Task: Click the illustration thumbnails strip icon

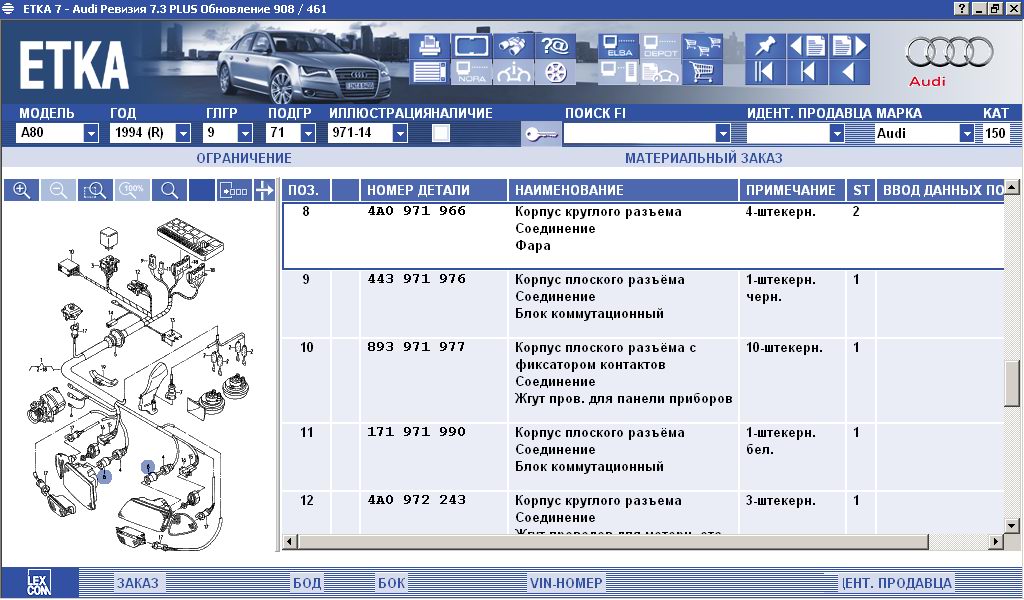Action: click(x=234, y=190)
